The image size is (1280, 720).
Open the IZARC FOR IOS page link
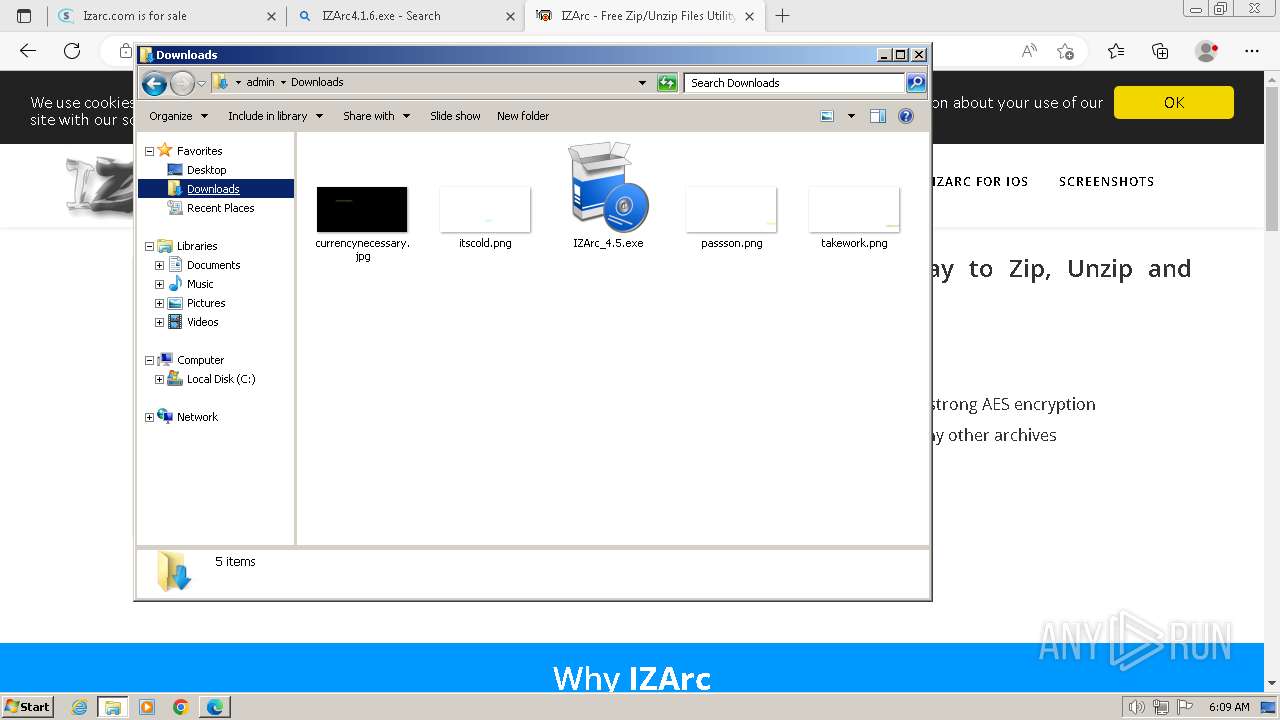tap(980, 182)
